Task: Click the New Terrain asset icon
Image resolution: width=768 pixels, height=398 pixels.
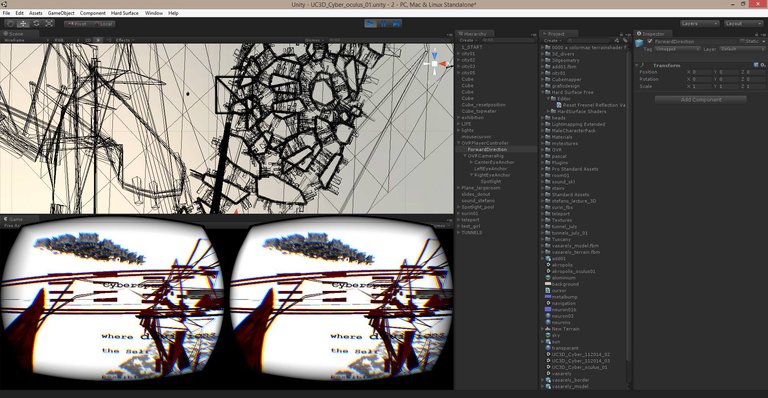Action: tap(548, 329)
